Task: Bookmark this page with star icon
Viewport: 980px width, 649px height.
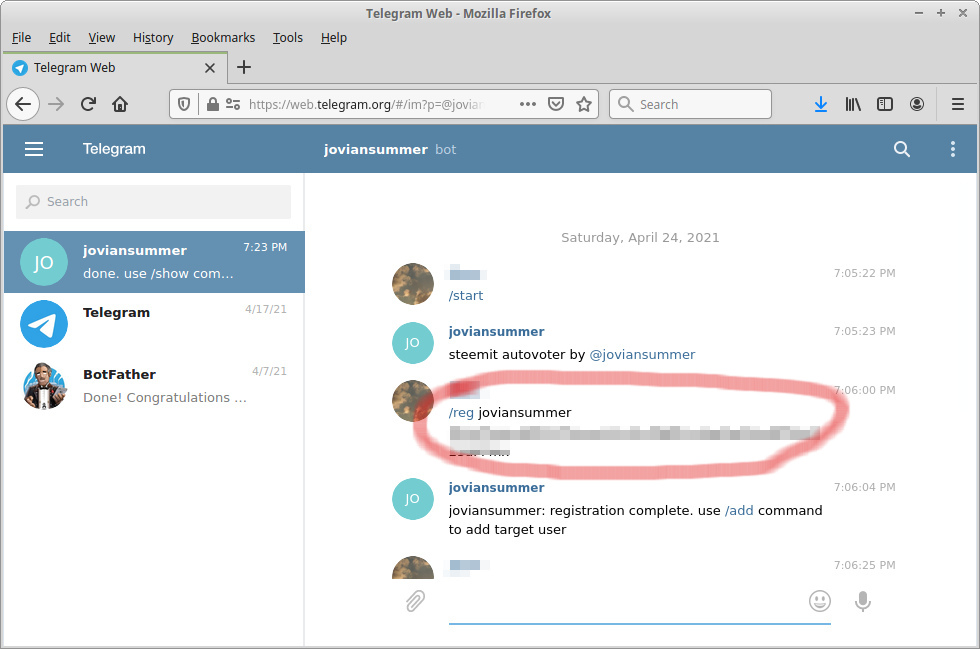Action: click(584, 104)
